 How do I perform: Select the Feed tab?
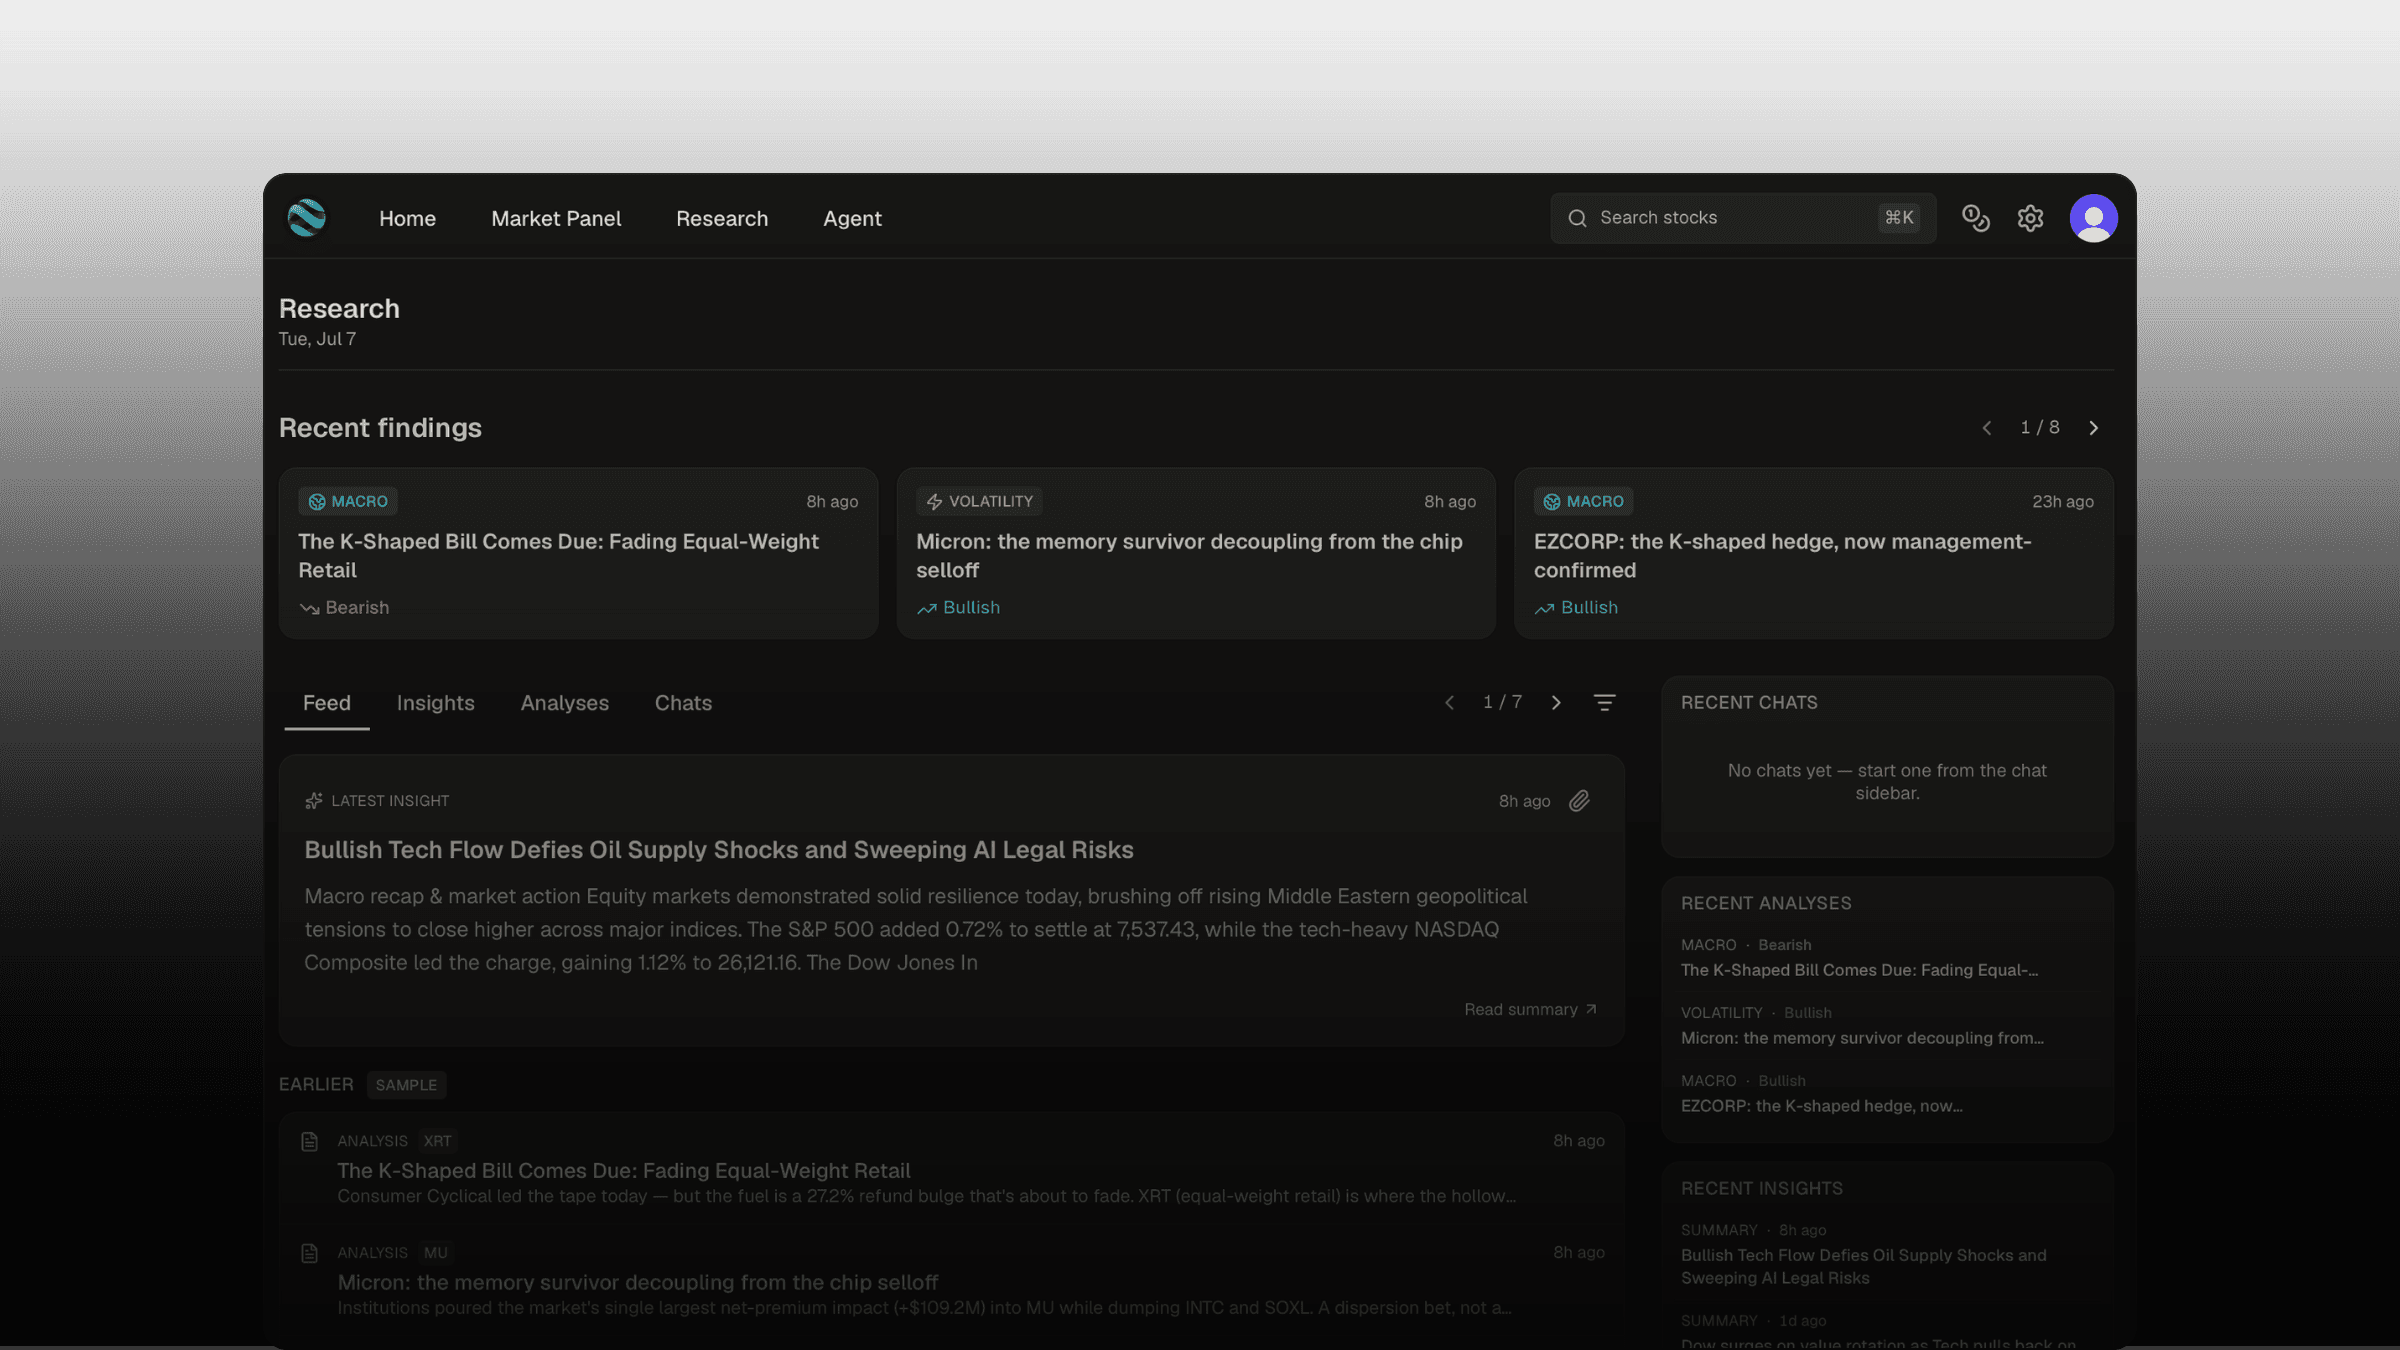[327, 703]
